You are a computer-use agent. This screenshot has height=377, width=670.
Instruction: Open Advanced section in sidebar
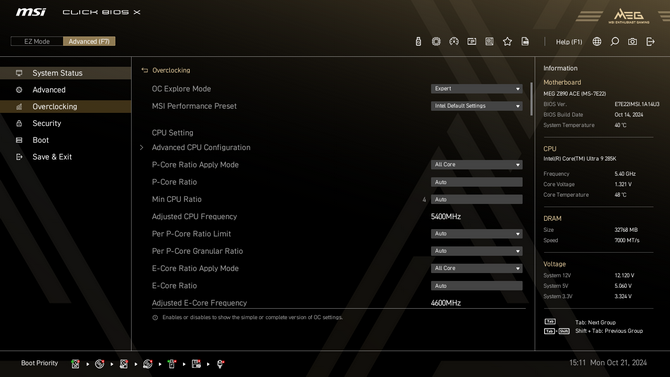65,90
